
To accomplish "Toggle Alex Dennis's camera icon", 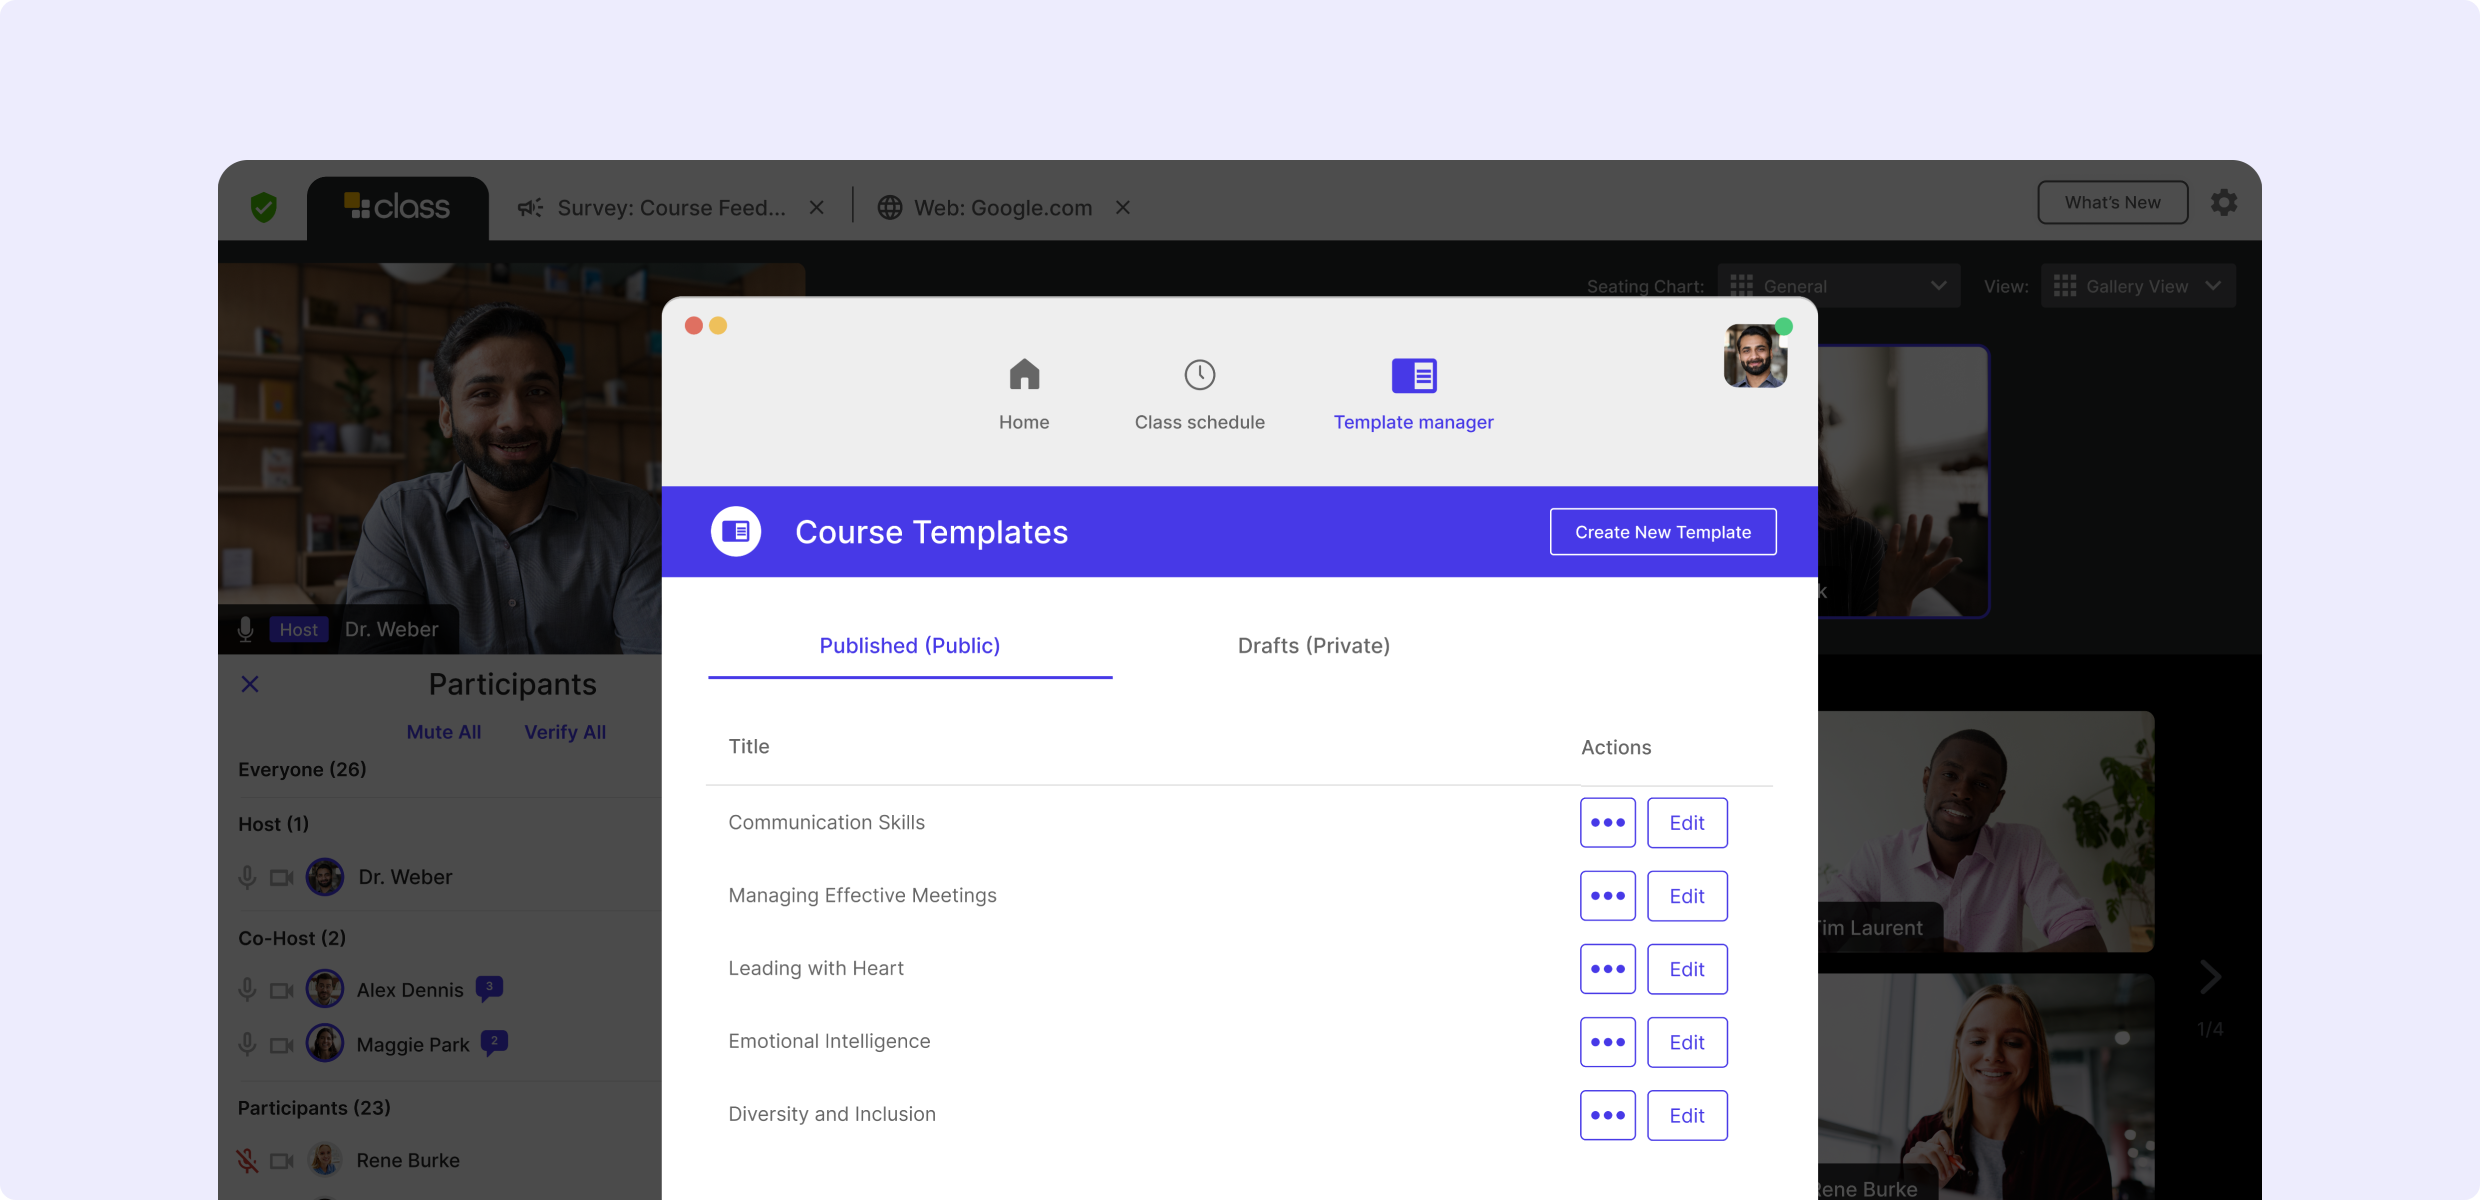I will pos(282,990).
